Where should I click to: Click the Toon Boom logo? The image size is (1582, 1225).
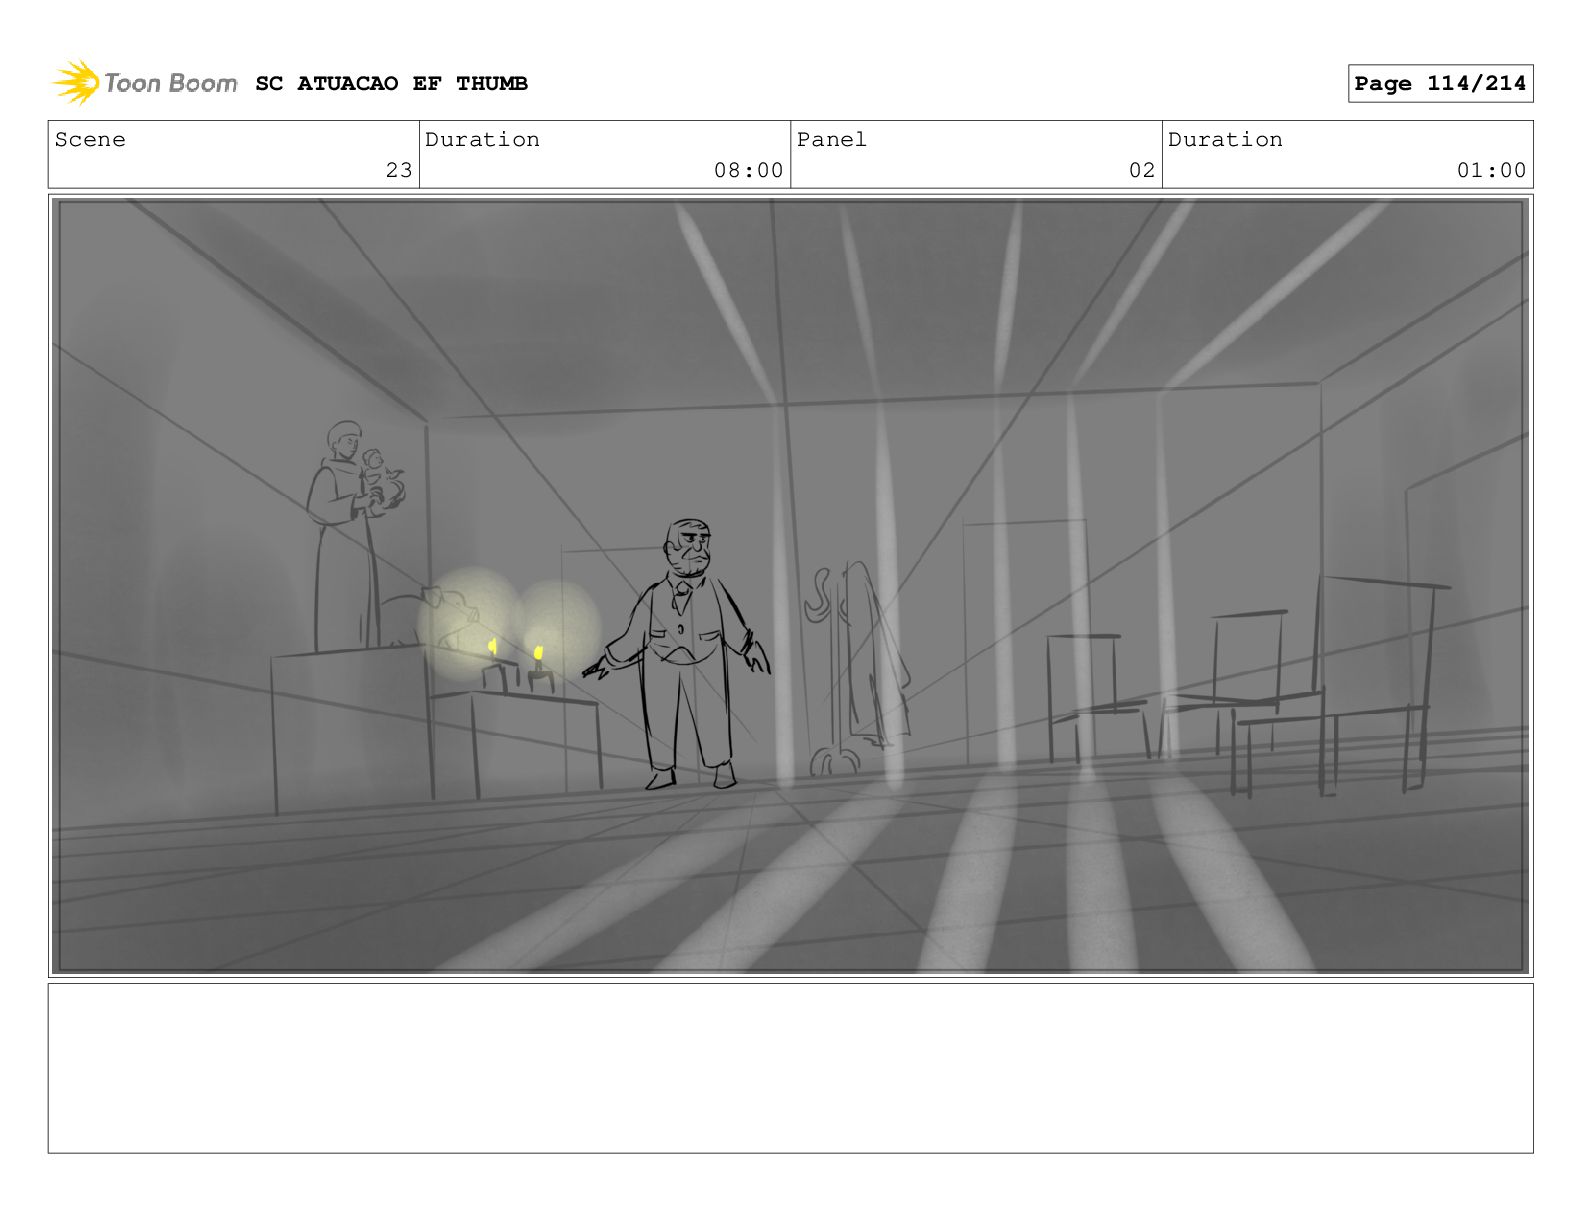click(x=145, y=83)
